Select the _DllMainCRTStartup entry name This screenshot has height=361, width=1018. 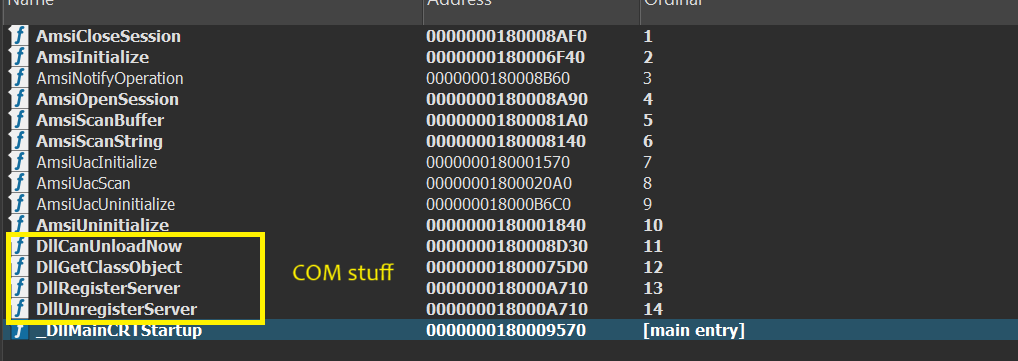click(x=119, y=330)
